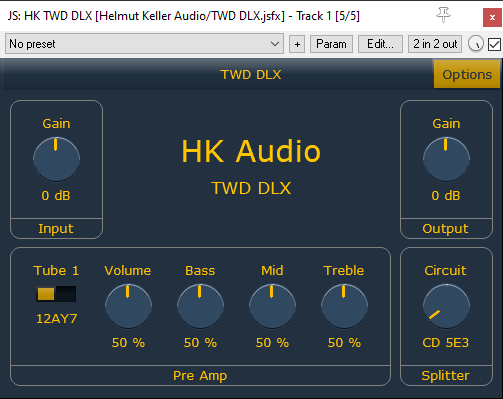
Task: Close the HK TWD DLX plugin window
Action: point(492,17)
